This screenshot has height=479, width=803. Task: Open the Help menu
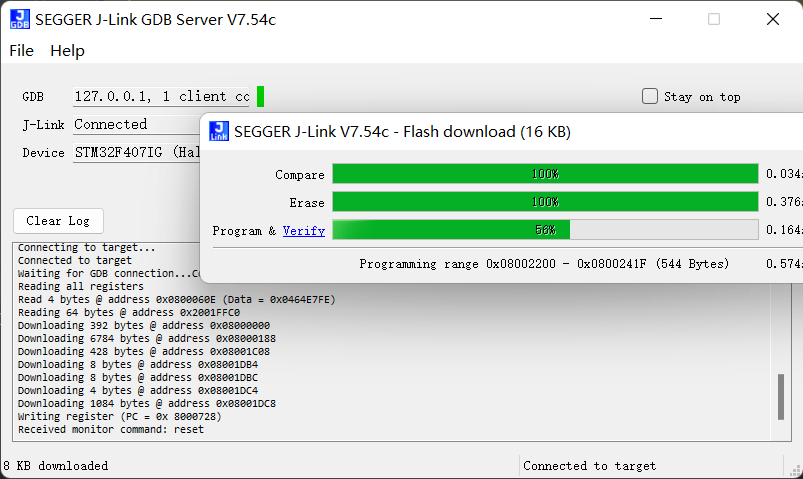point(67,50)
